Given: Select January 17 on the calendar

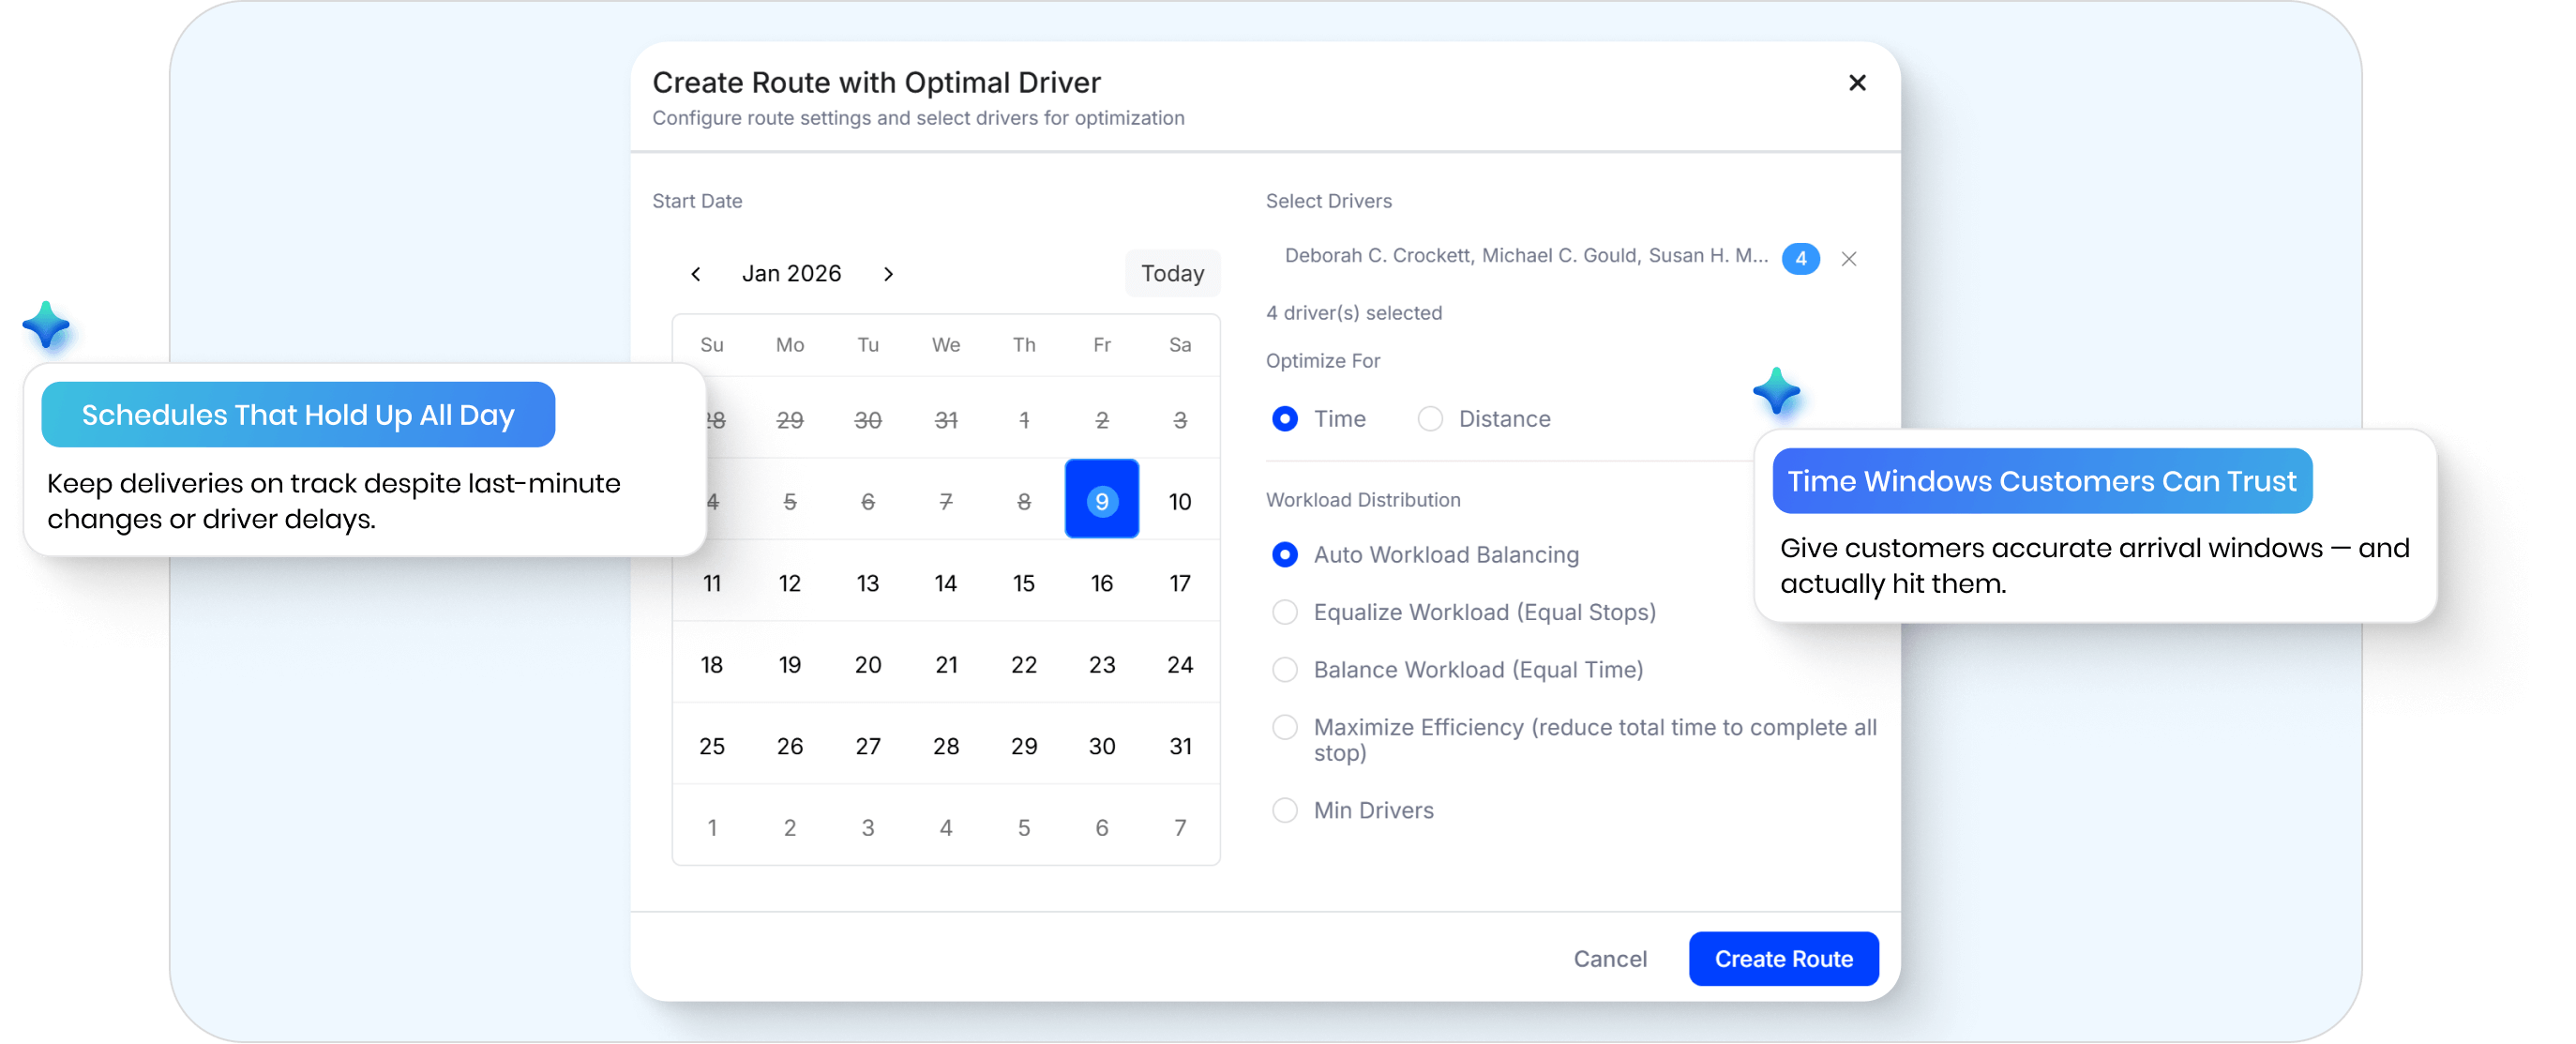Looking at the screenshot, I should coord(1180,583).
